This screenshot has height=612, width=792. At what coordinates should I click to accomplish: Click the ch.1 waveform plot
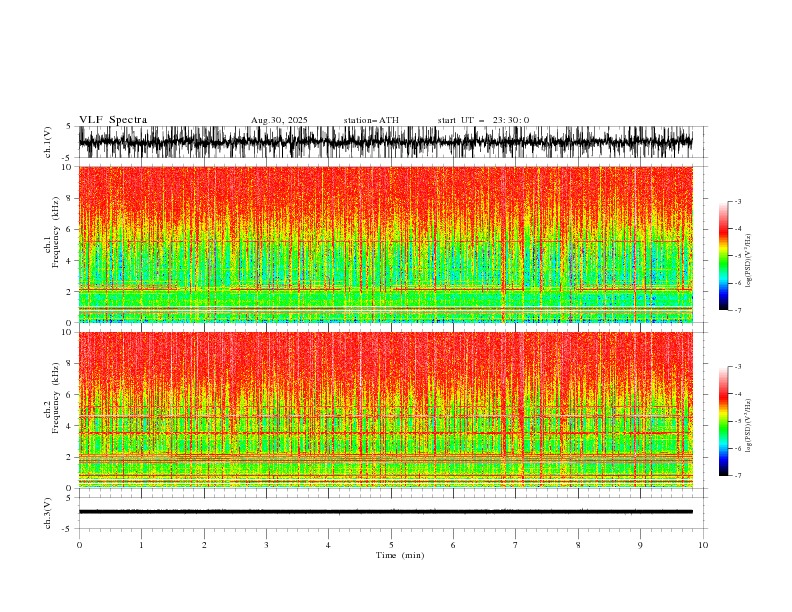point(385,142)
